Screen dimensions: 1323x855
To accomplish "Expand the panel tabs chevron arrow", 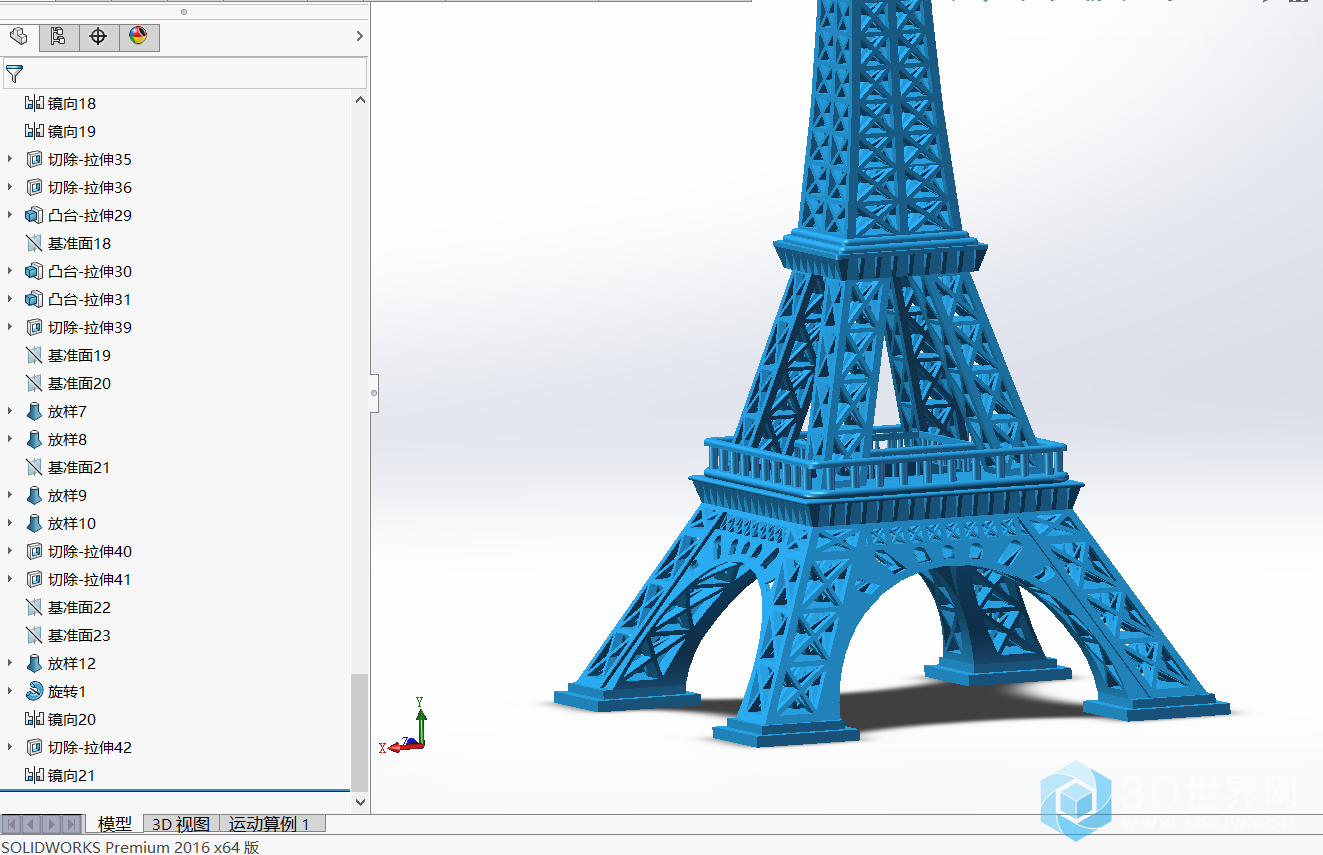I will pos(360,36).
